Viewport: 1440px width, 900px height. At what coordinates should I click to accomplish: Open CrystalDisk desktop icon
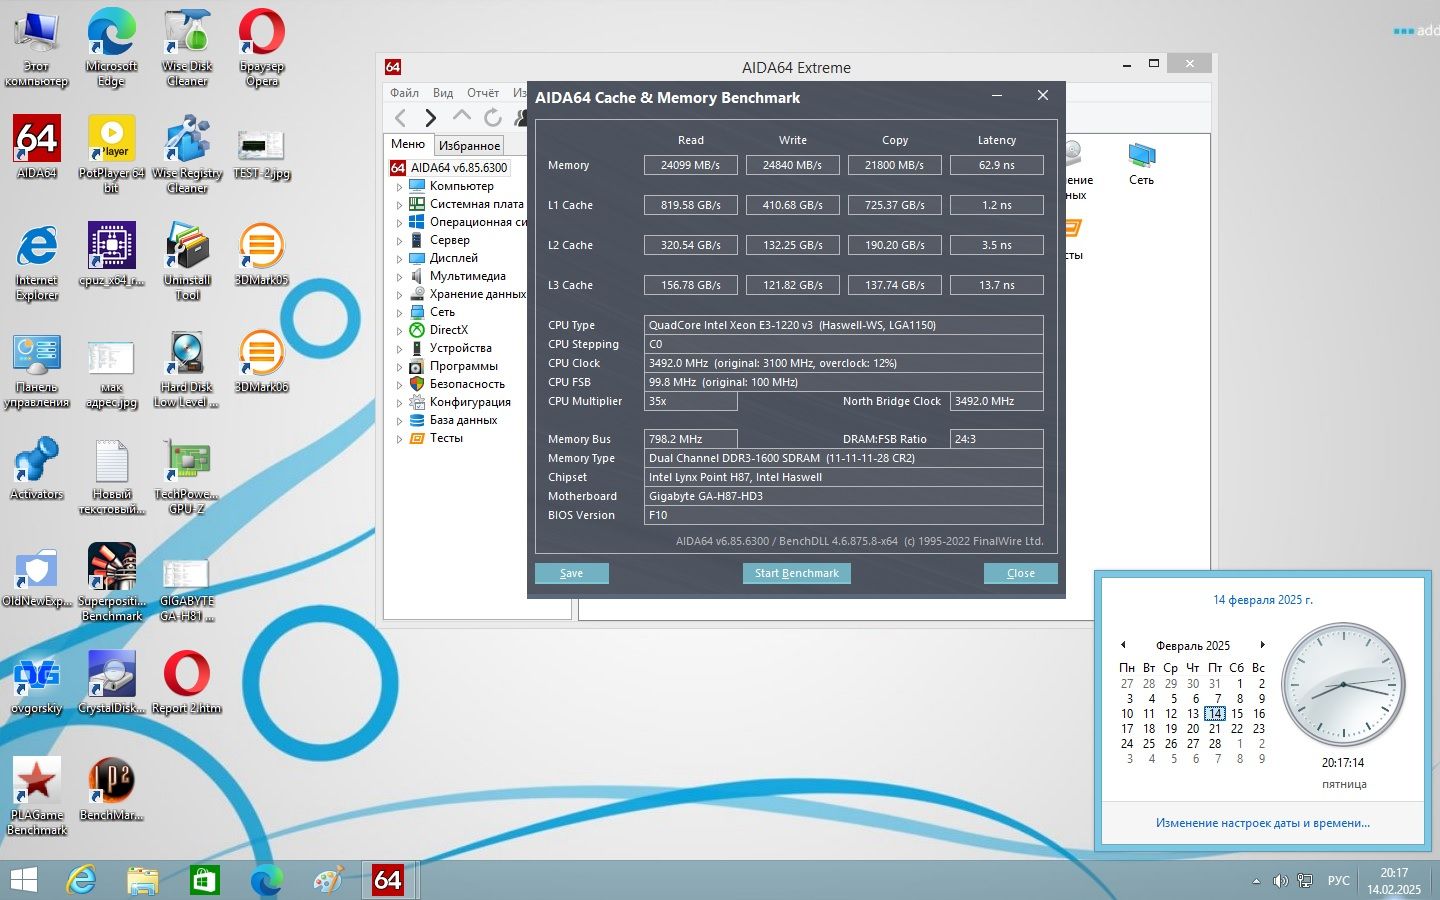tap(112, 682)
